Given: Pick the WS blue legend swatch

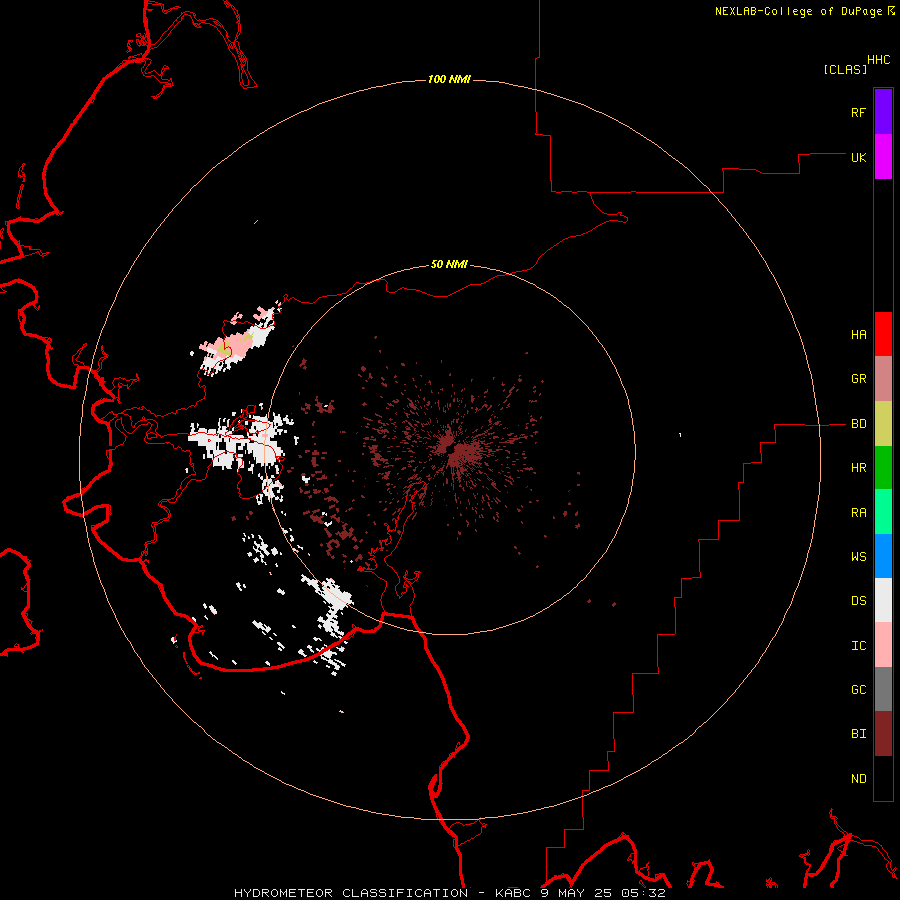Looking at the screenshot, I should coord(883,556).
